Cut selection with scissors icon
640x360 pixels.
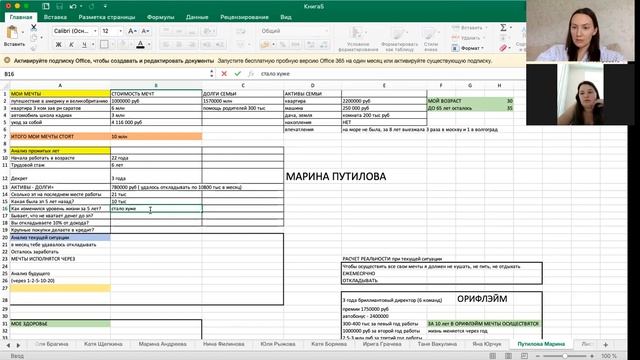[x=33, y=27]
